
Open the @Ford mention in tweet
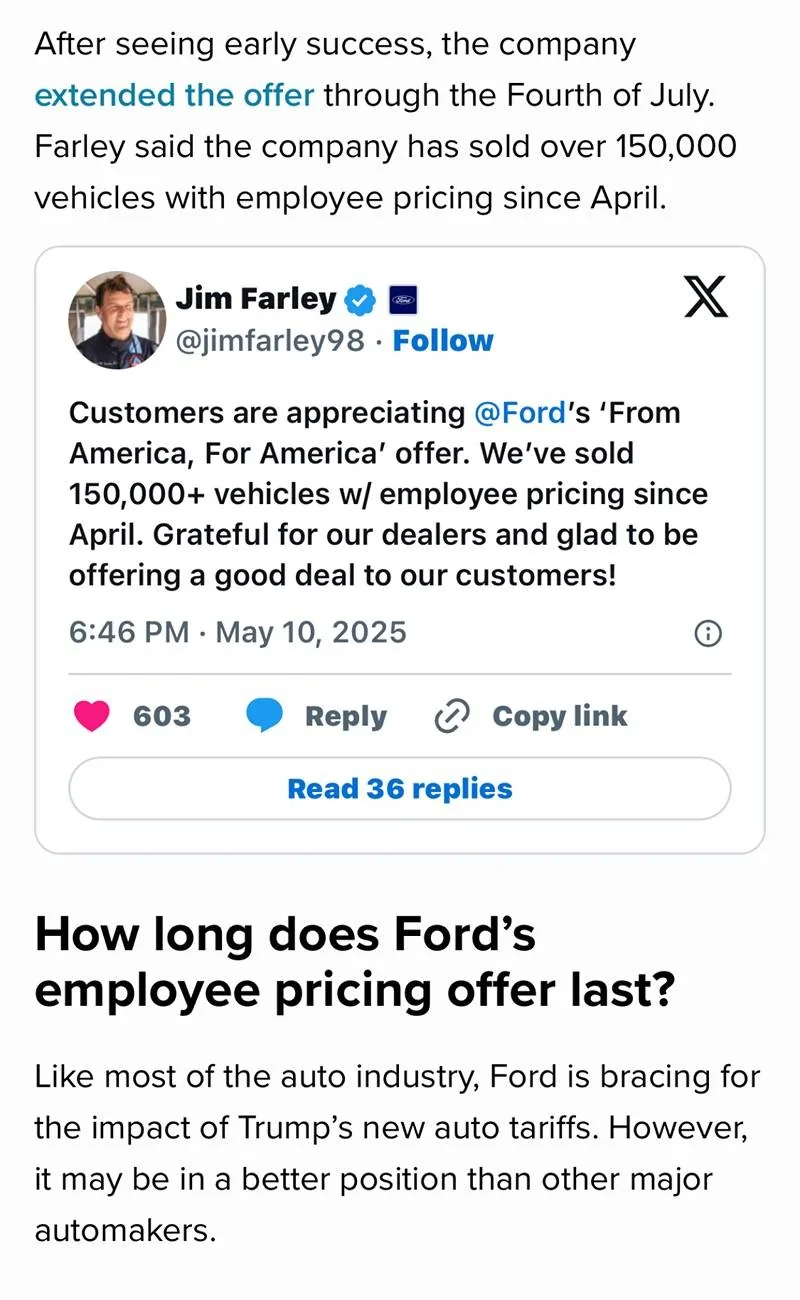coord(519,413)
